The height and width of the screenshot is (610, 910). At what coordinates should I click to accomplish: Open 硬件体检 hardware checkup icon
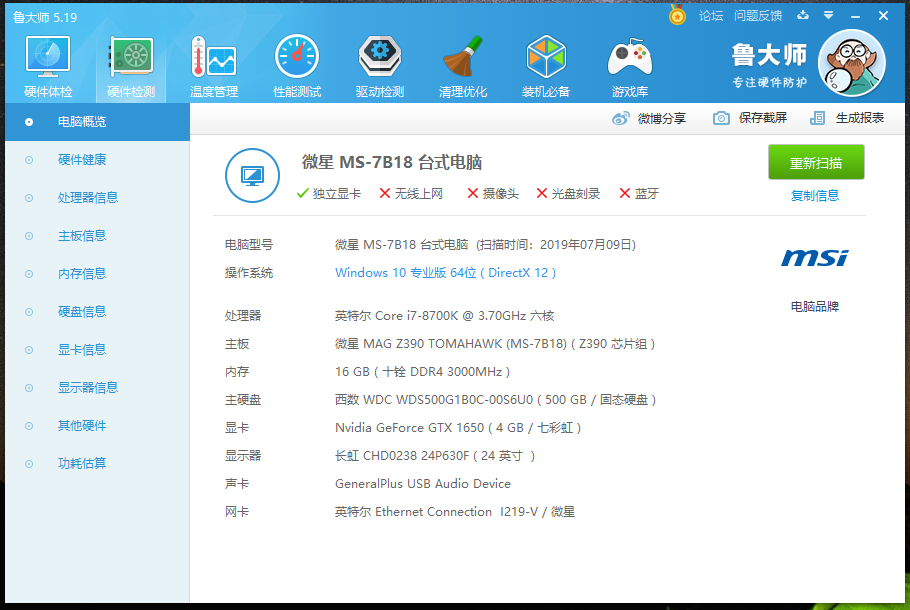pos(48,66)
